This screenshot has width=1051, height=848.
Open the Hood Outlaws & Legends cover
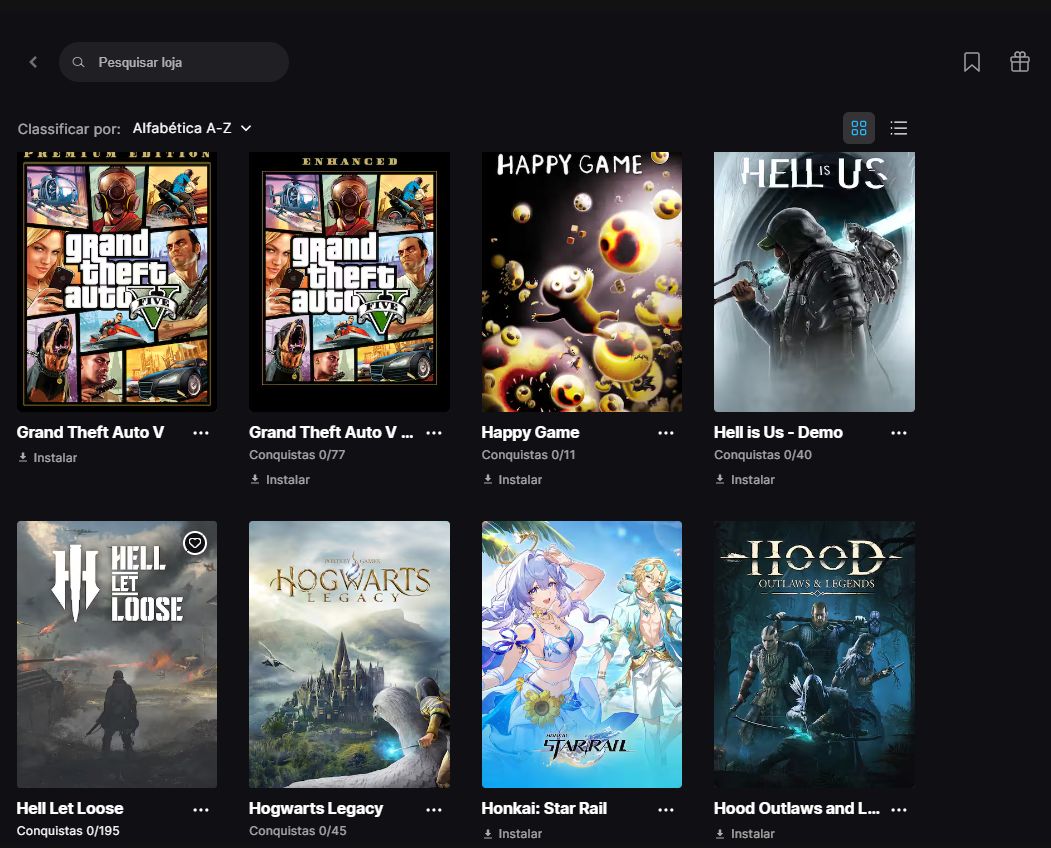[x=814, y=654]
